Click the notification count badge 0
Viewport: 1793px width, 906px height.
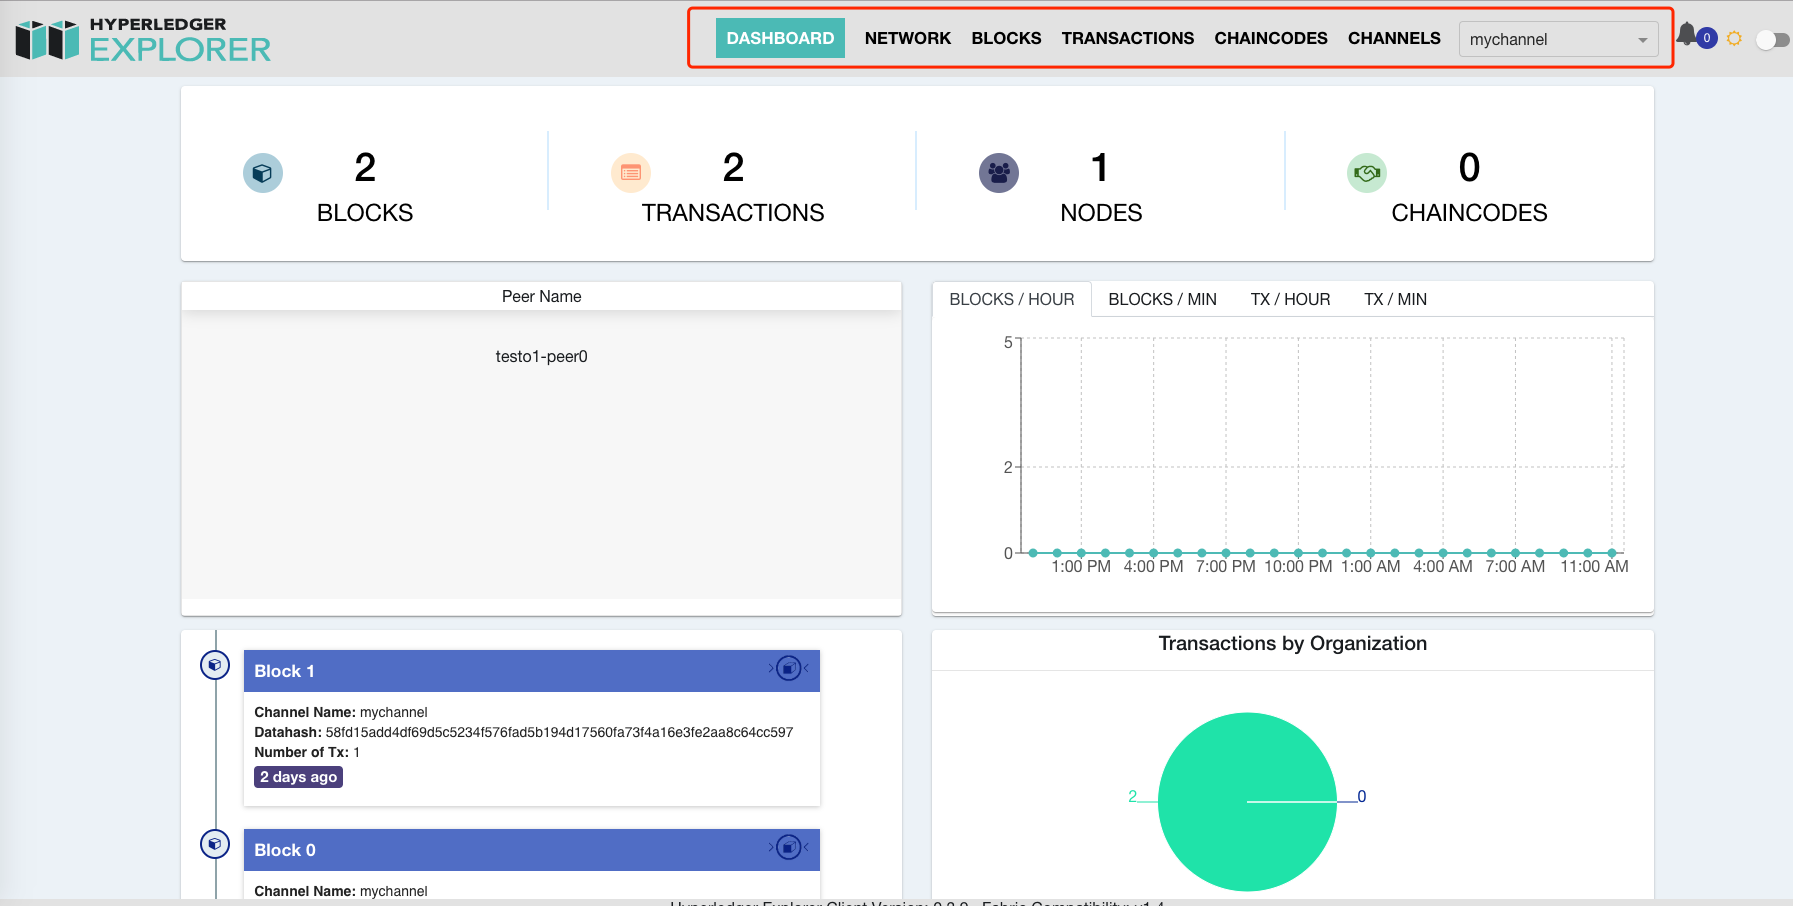tap(1707, 38)
